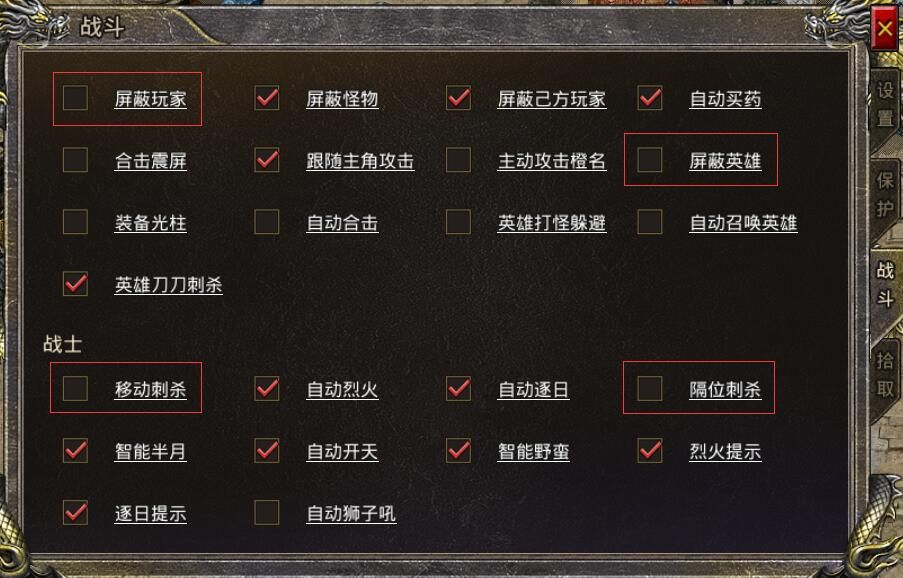Turn off 自动买药 checkbox
Viewport: 903px width, 578px height.
tap(650, 98)
